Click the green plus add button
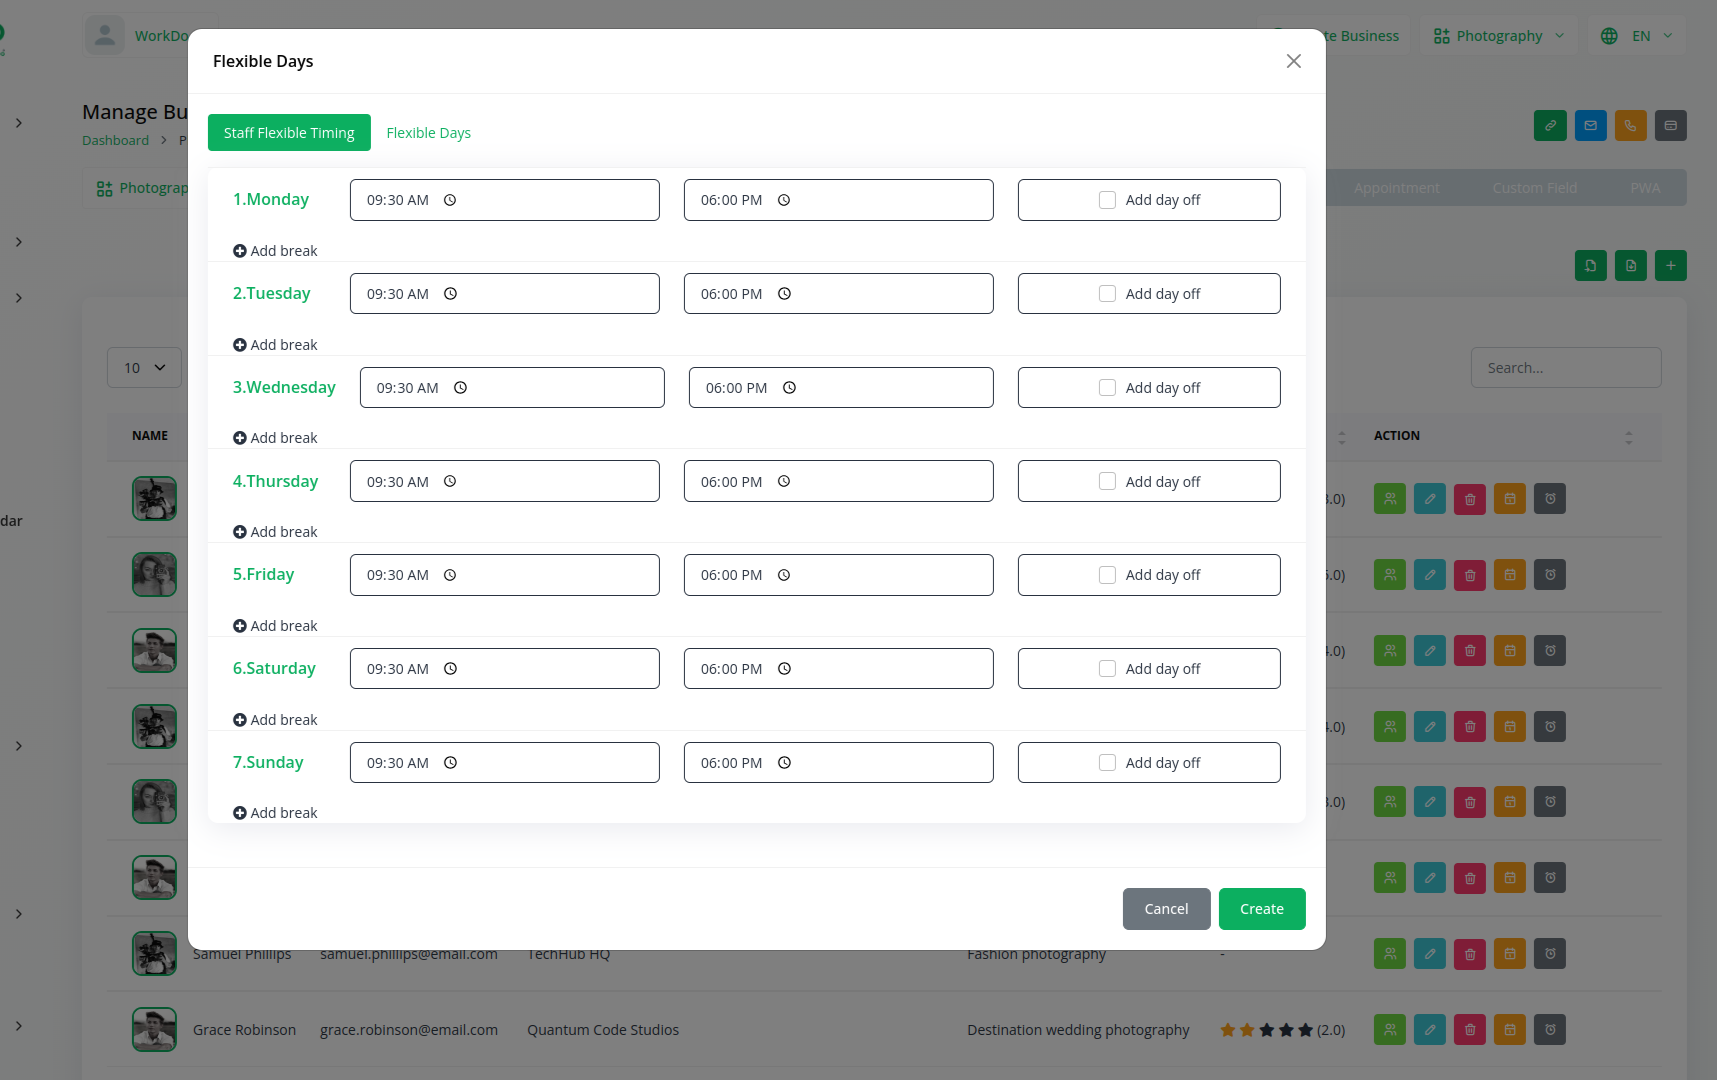The width and height of the screenshot is (1717, 1080). pyautogui.click(x=1670, y=265)
